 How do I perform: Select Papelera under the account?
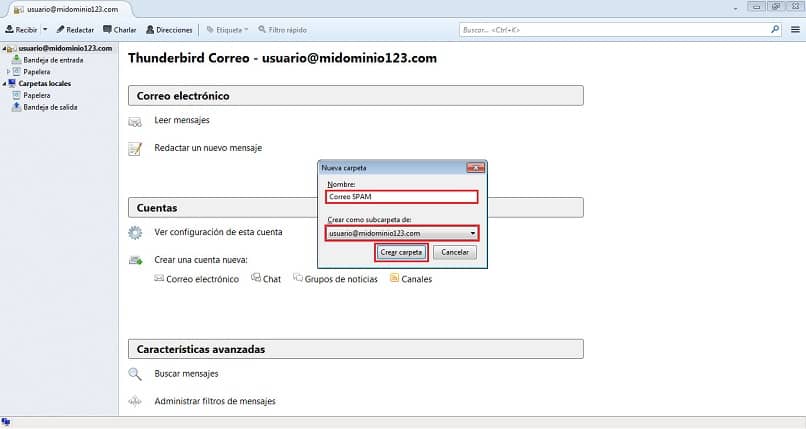[x=36, y=72]
